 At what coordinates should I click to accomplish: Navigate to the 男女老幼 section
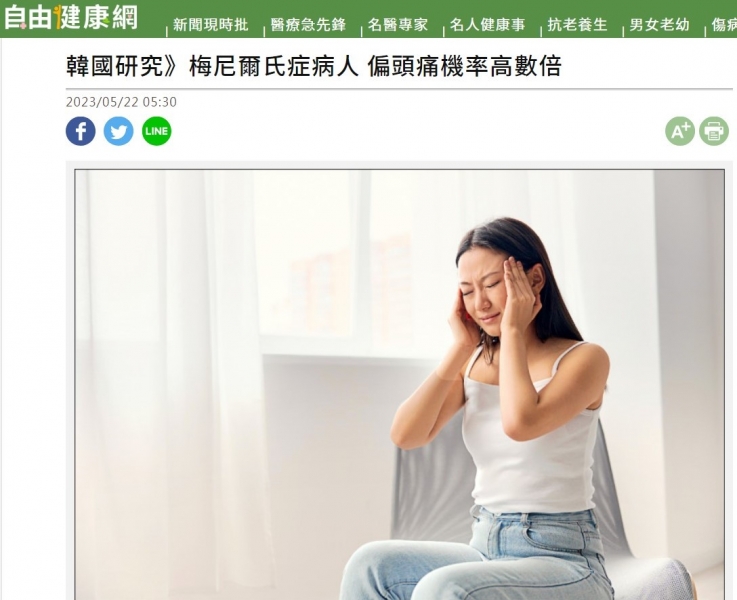659,25
